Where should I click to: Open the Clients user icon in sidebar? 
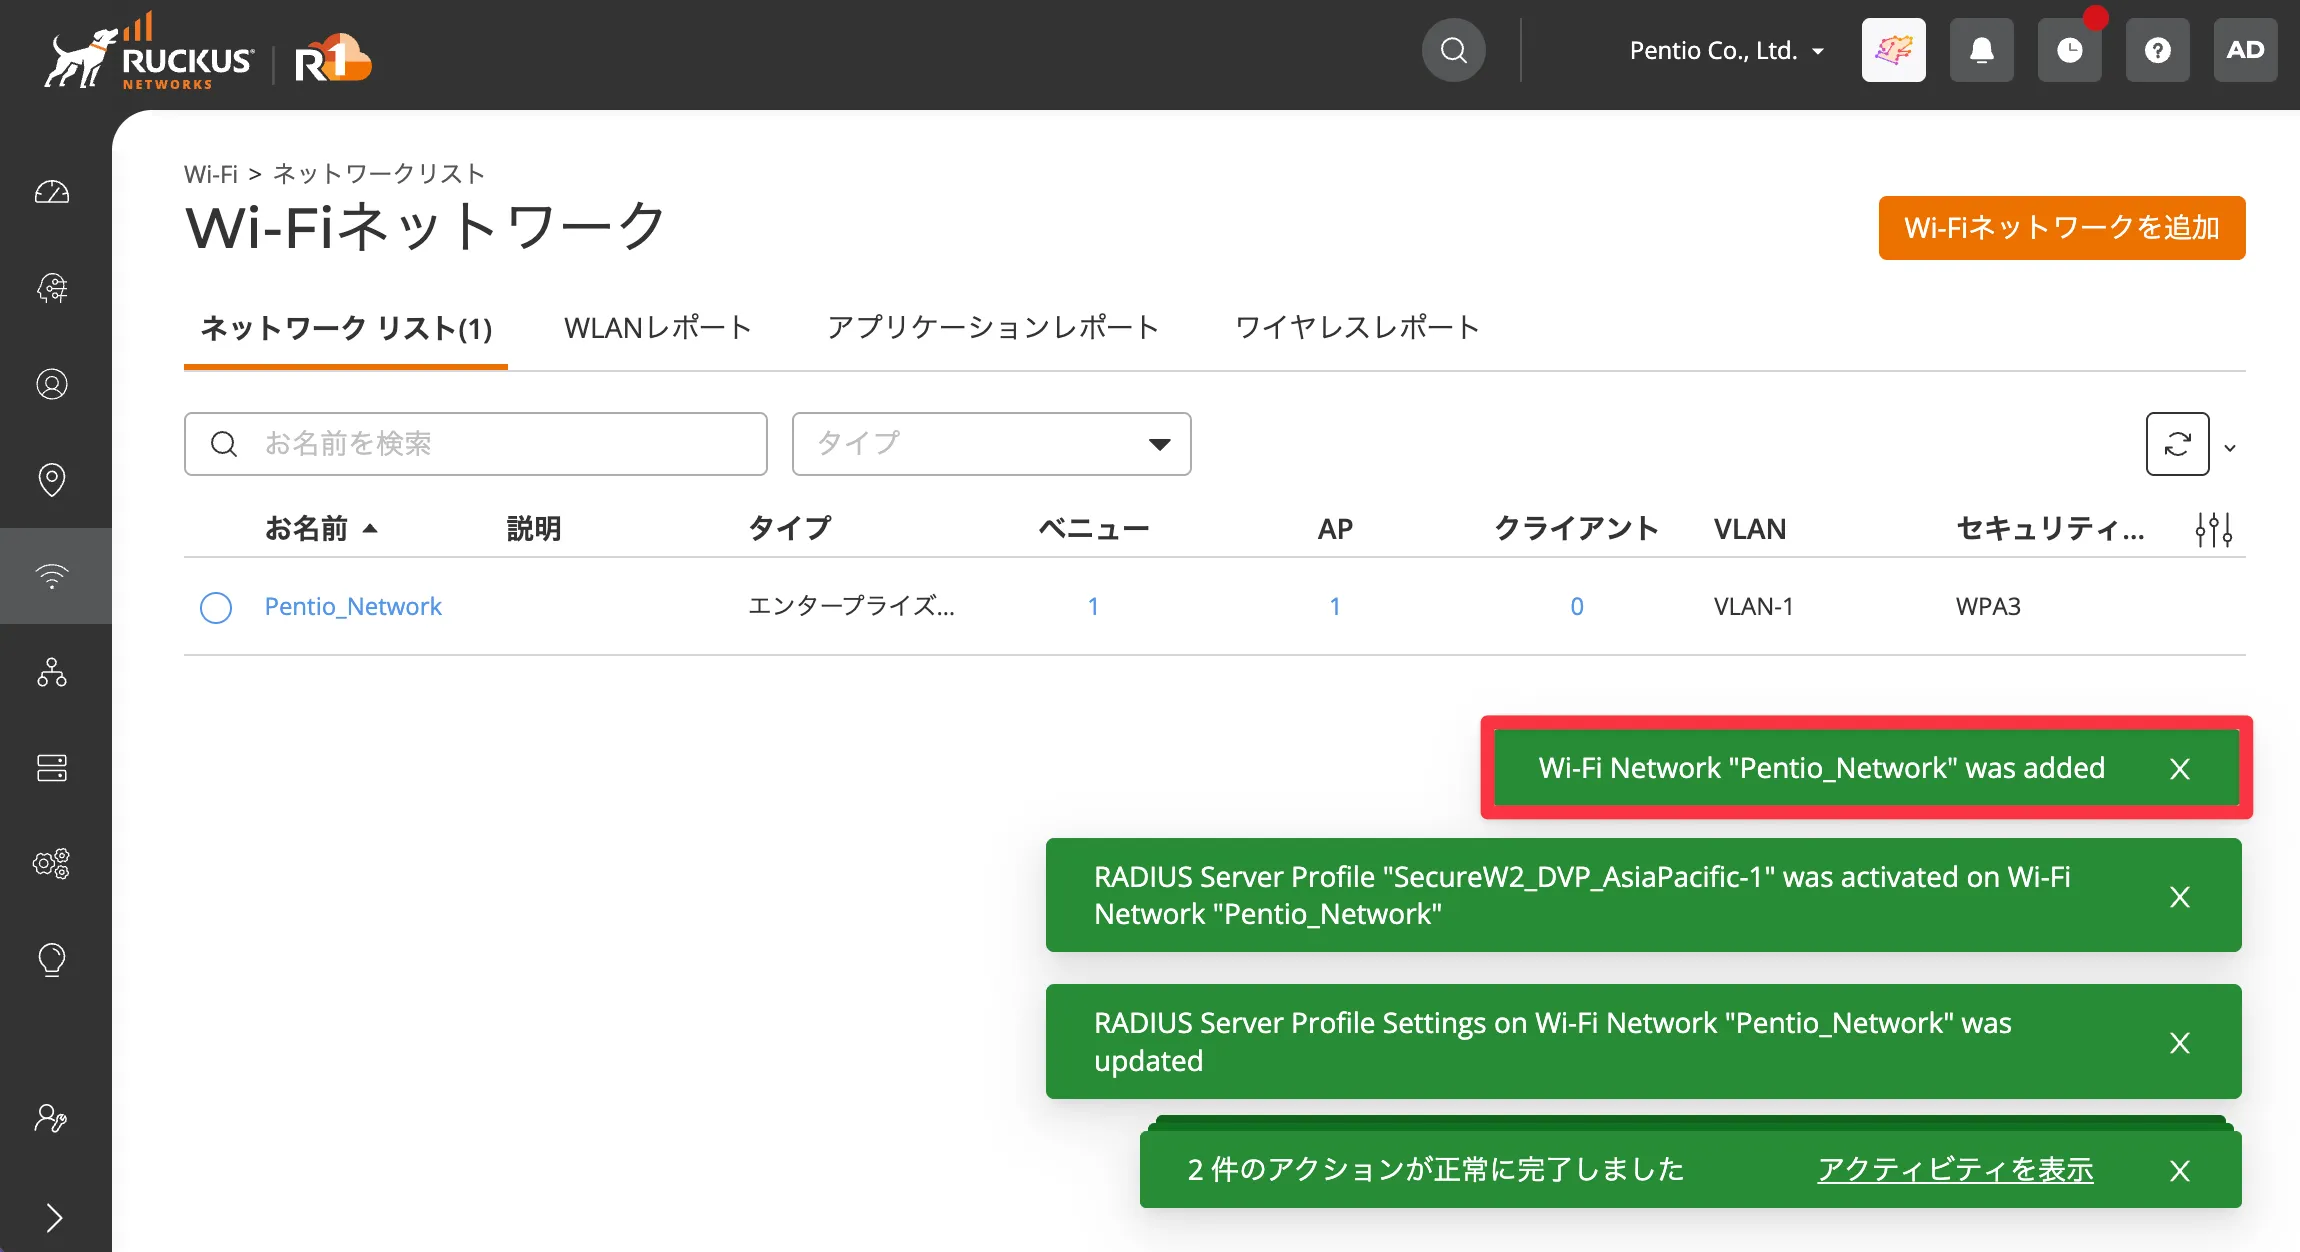(52, 384)
